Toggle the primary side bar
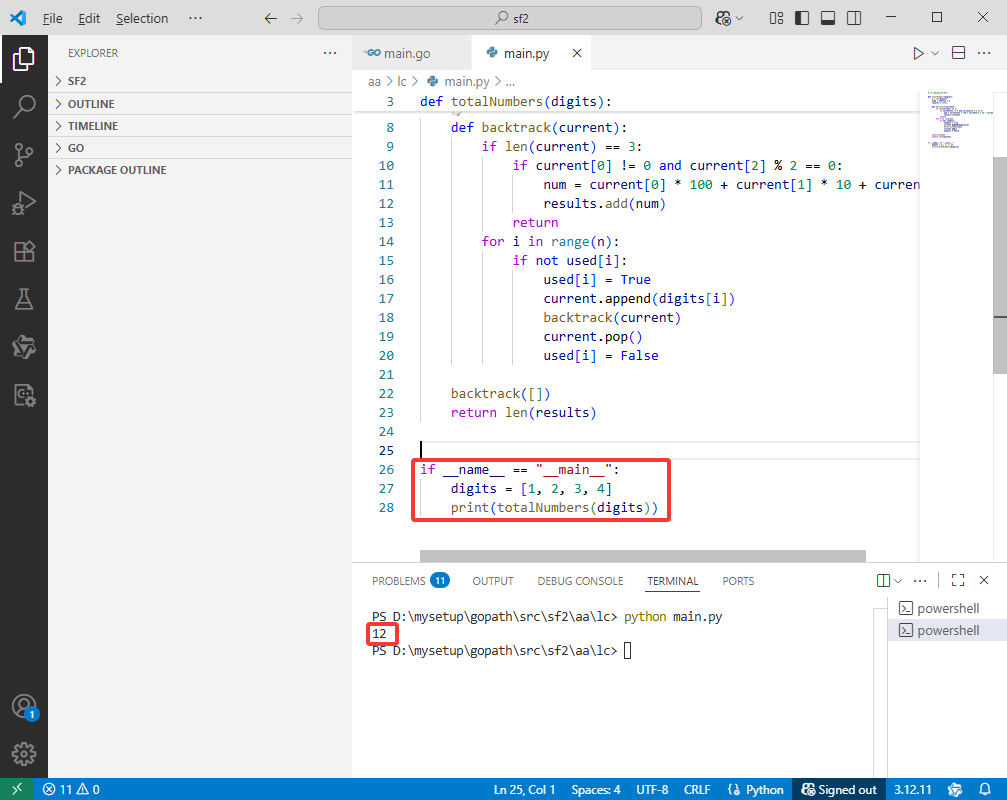The width and height of the screenshot is (1007, 800). click(x=802, y=19)
